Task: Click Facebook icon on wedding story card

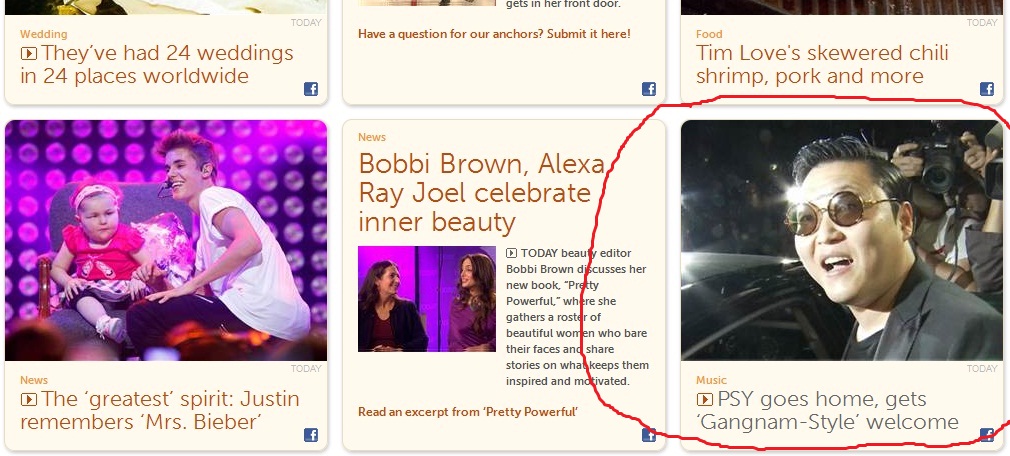Action: pyautogui.click(x=311, y=89)
